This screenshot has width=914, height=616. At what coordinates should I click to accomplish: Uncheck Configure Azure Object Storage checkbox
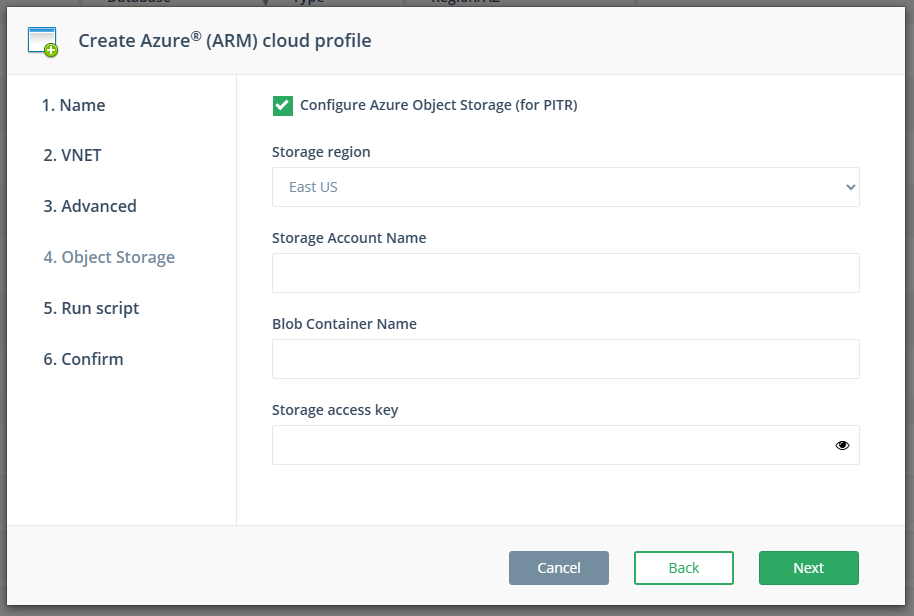pos(283,105)
